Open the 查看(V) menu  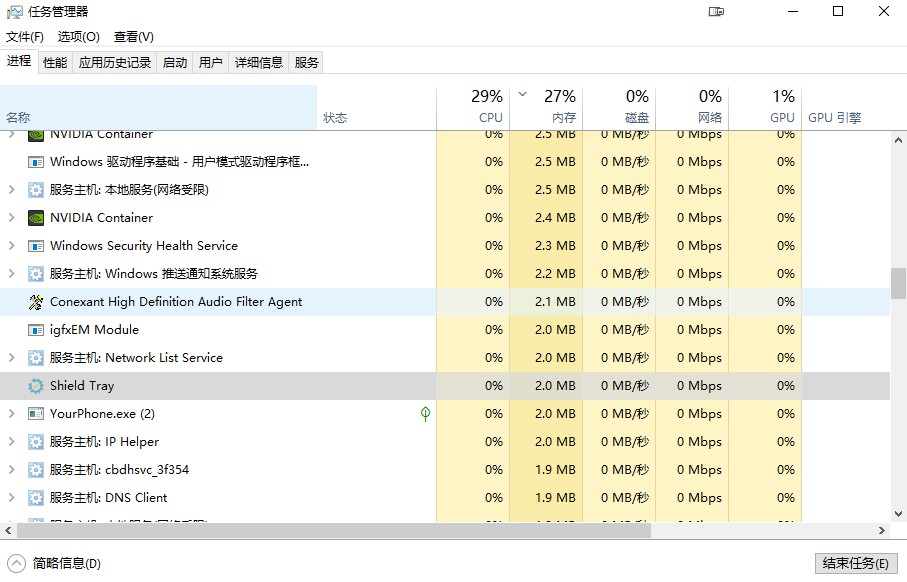[x=133, y=35]
